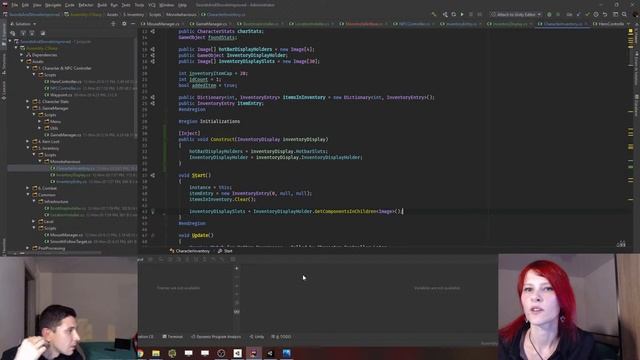Open the Edit menu
Image resolution: width=640 pixels, height=360 pixels.
pos(25,5)
